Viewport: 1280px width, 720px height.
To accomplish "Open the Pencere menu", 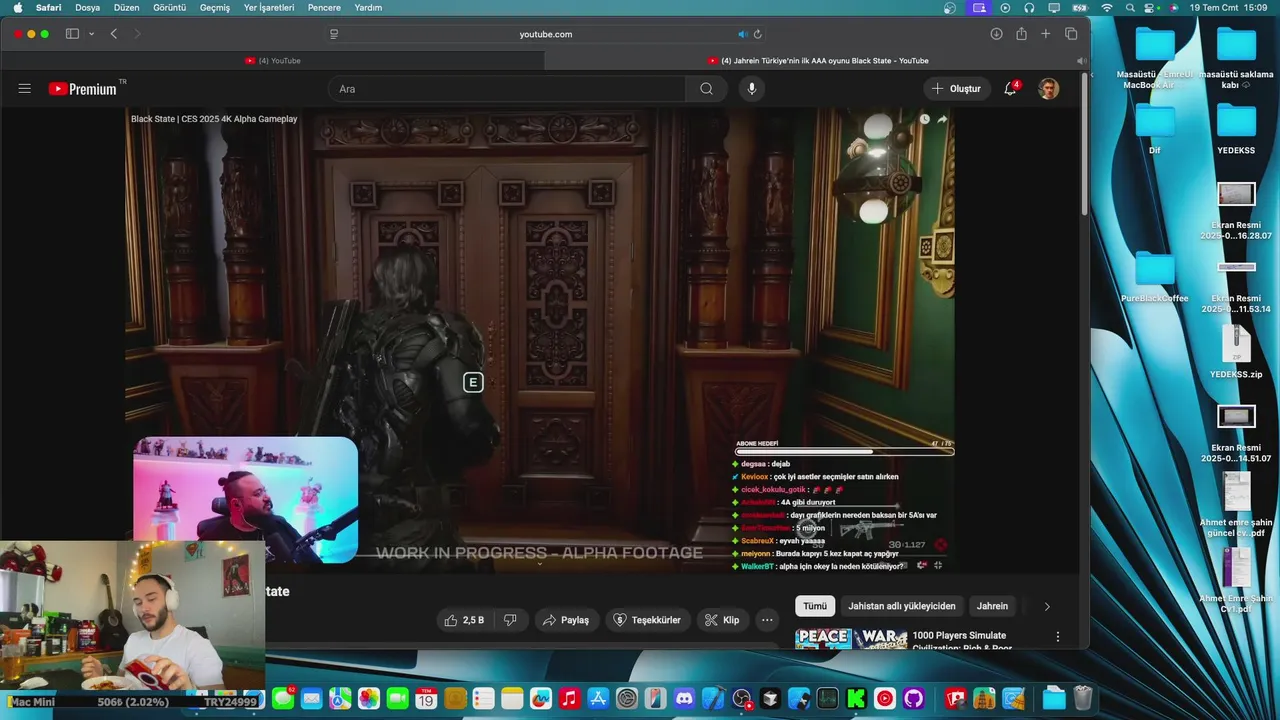I will (x=324, y=7).
